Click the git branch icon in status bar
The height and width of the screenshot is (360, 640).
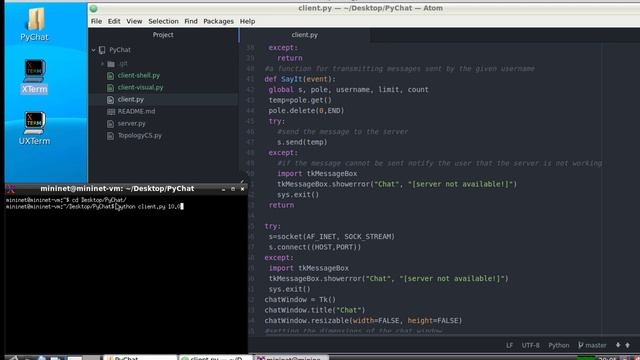(580, 345)
